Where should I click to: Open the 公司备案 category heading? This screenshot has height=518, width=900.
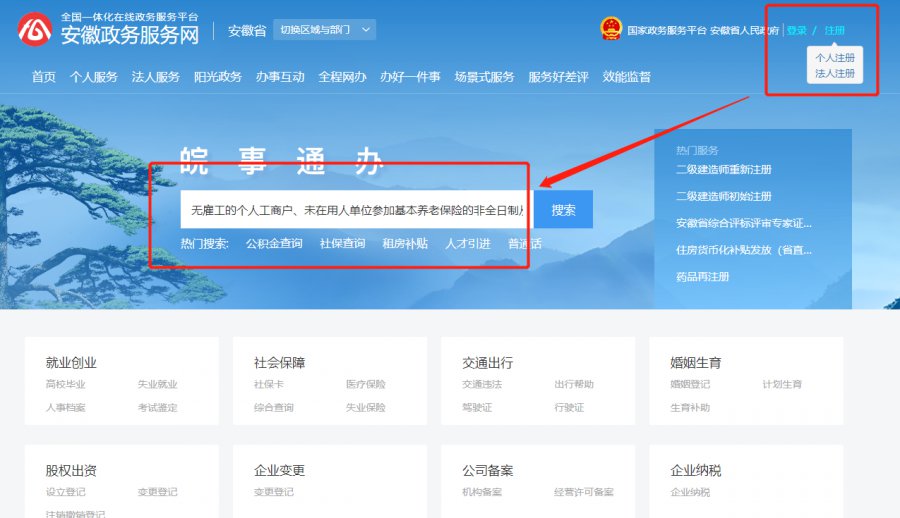(x=488, y=471)
